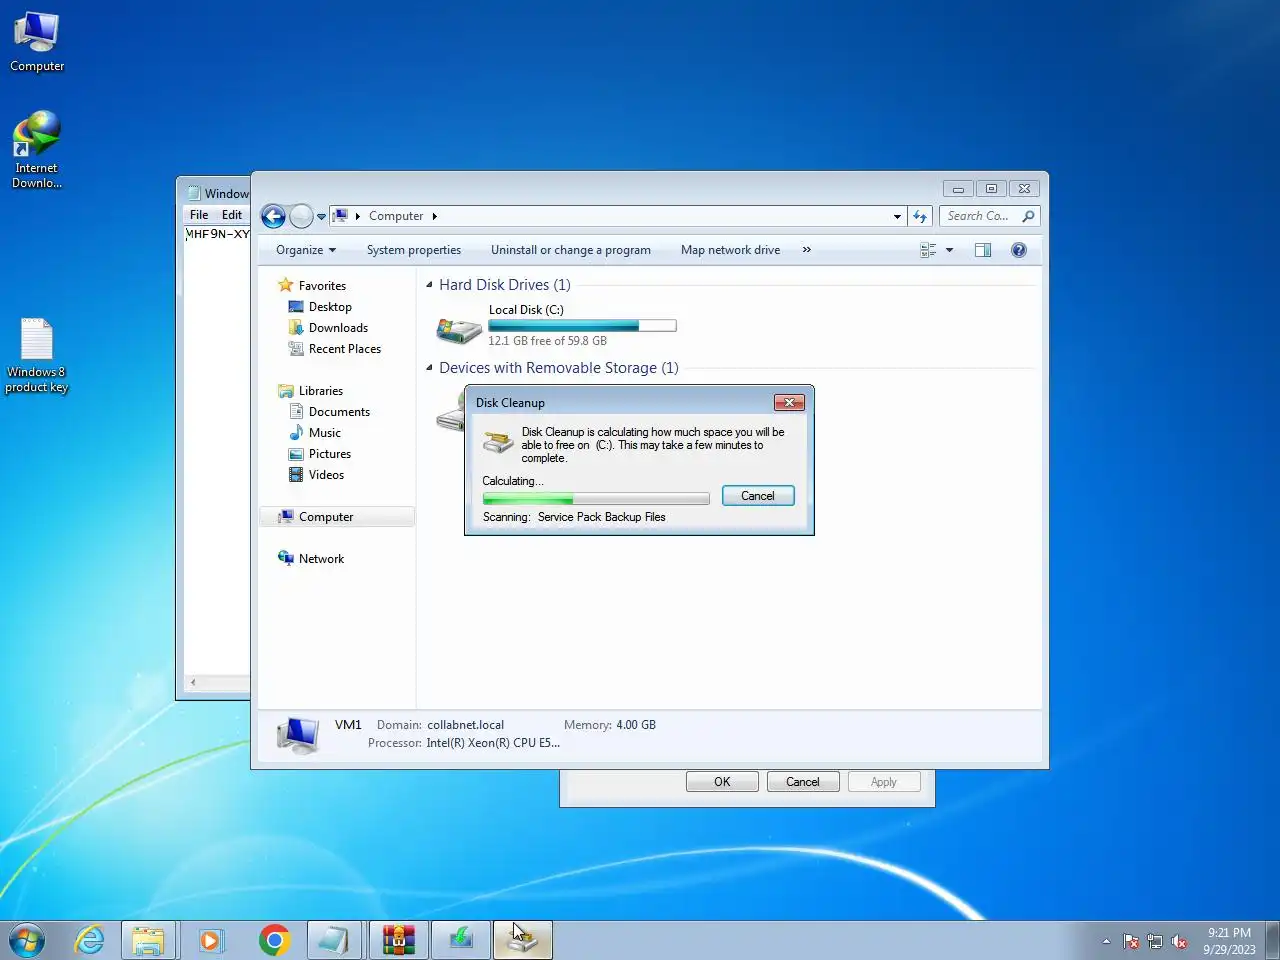
Task: Expand the Computer breadcrumb arrow
Action: click(434, 216)
